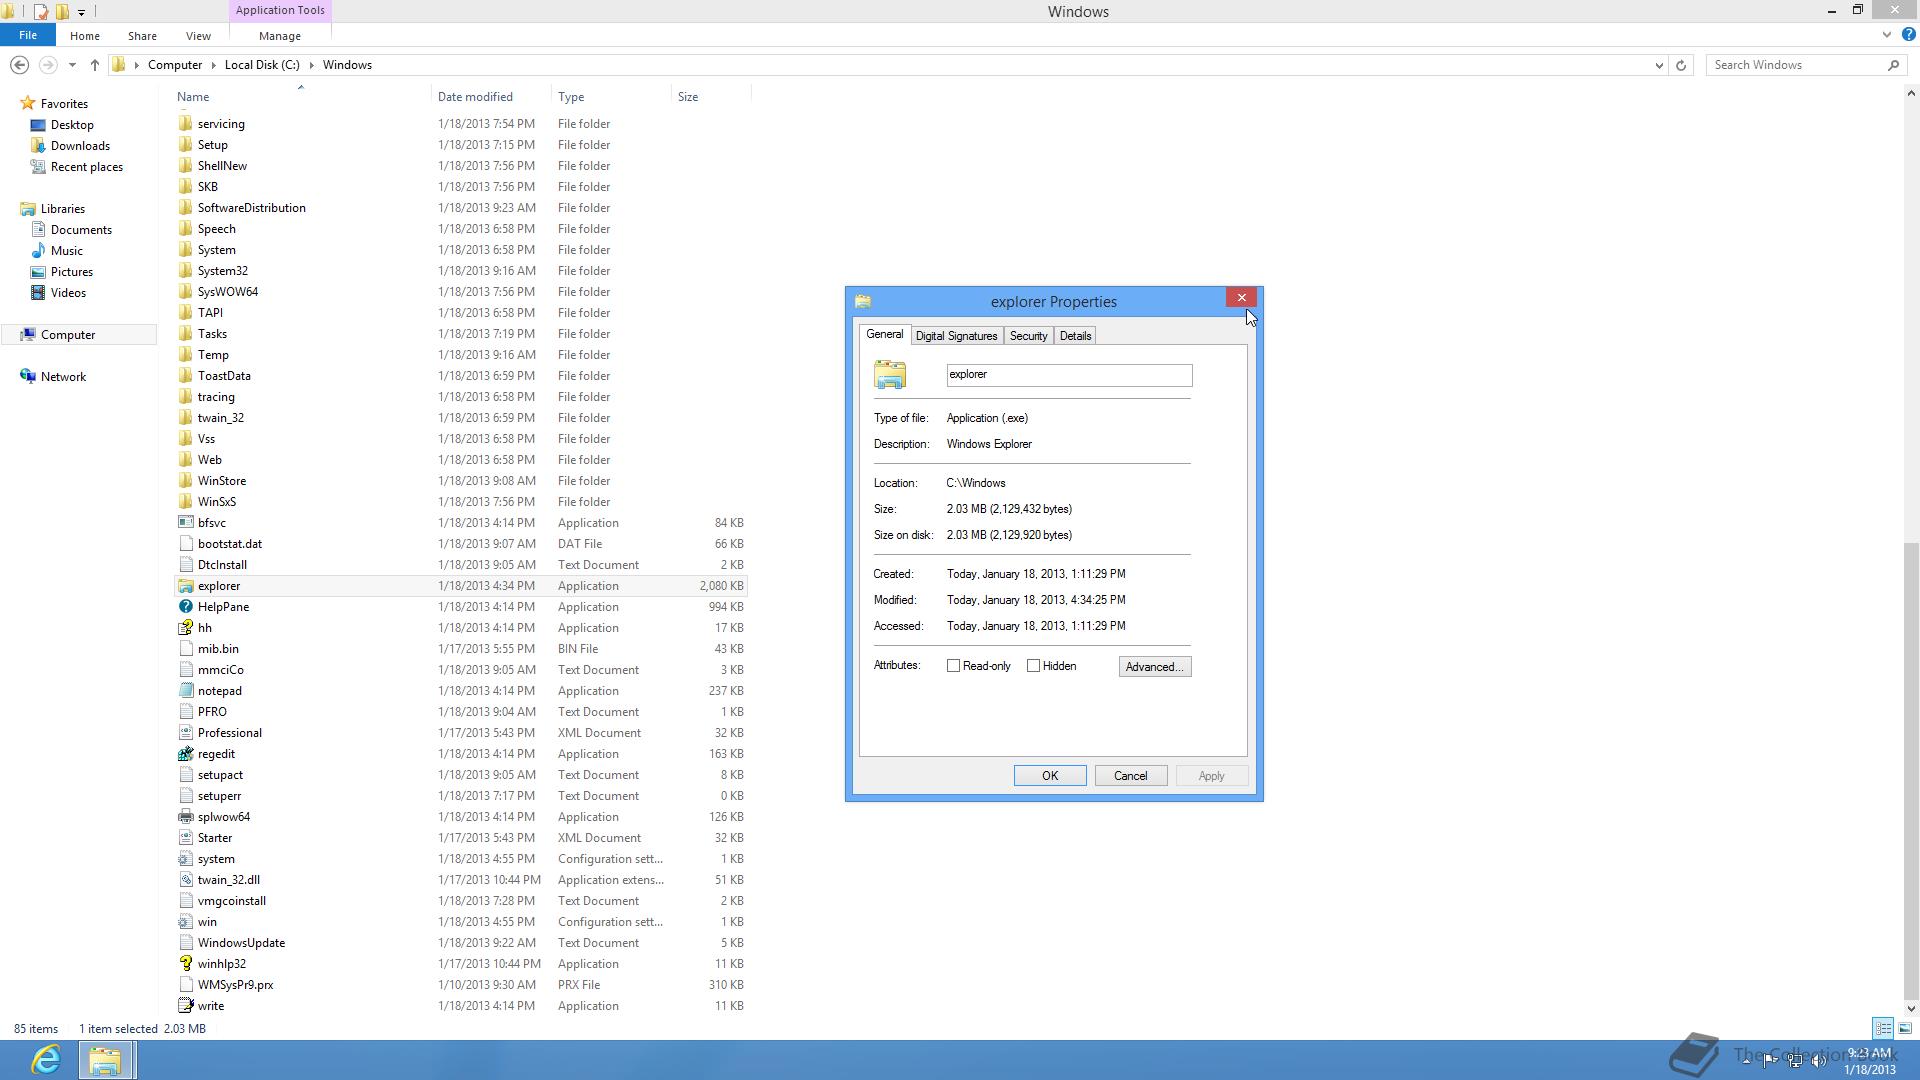The height and width of the screenshot is (1080, 1920).
Task: Open the recent locations dropdown arrow
Action: click(72, 65)
